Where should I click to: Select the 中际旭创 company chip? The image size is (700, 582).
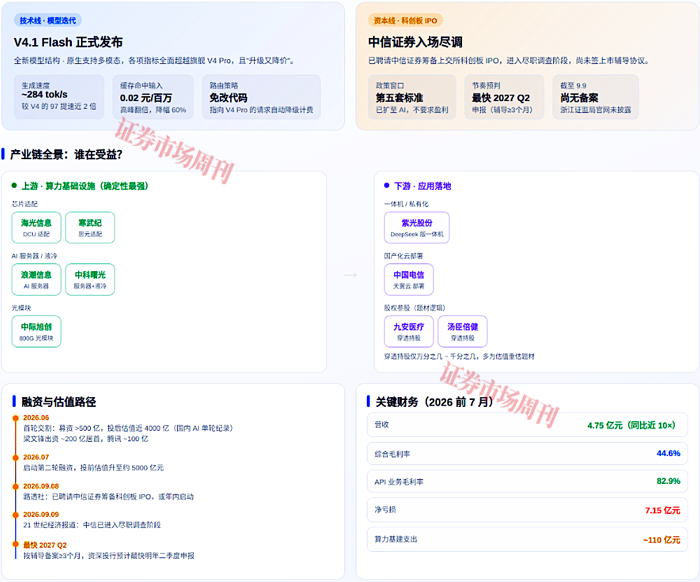pyautogui.click(x=36, y=332)
